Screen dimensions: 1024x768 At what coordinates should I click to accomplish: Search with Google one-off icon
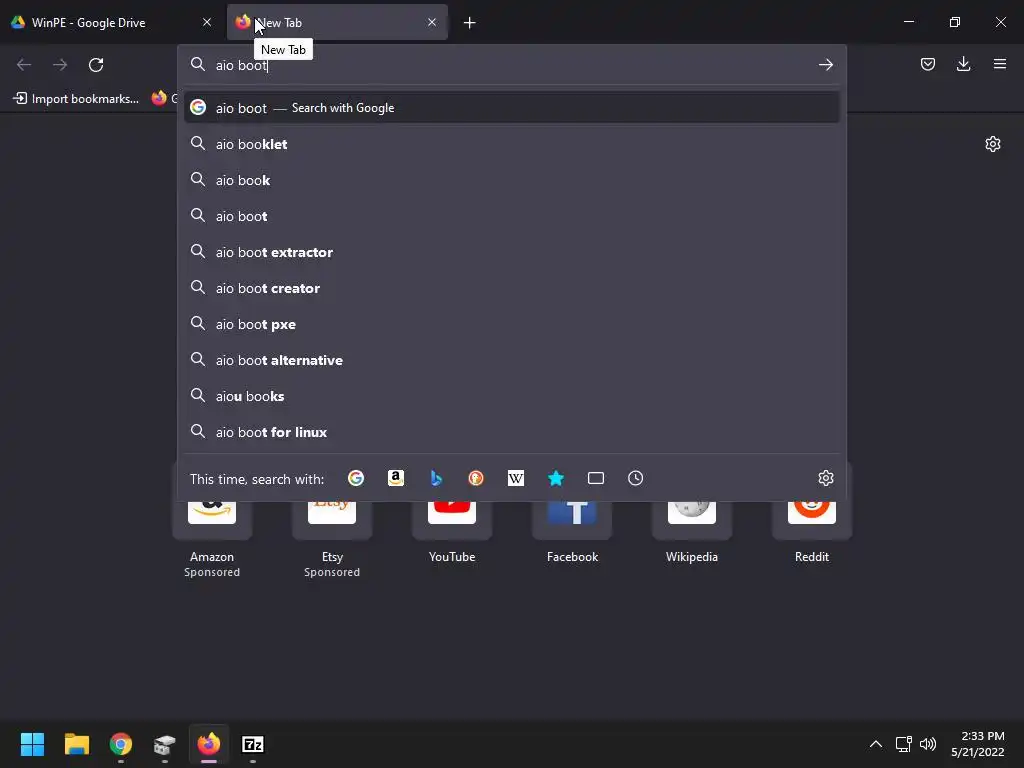click(356, 478)
